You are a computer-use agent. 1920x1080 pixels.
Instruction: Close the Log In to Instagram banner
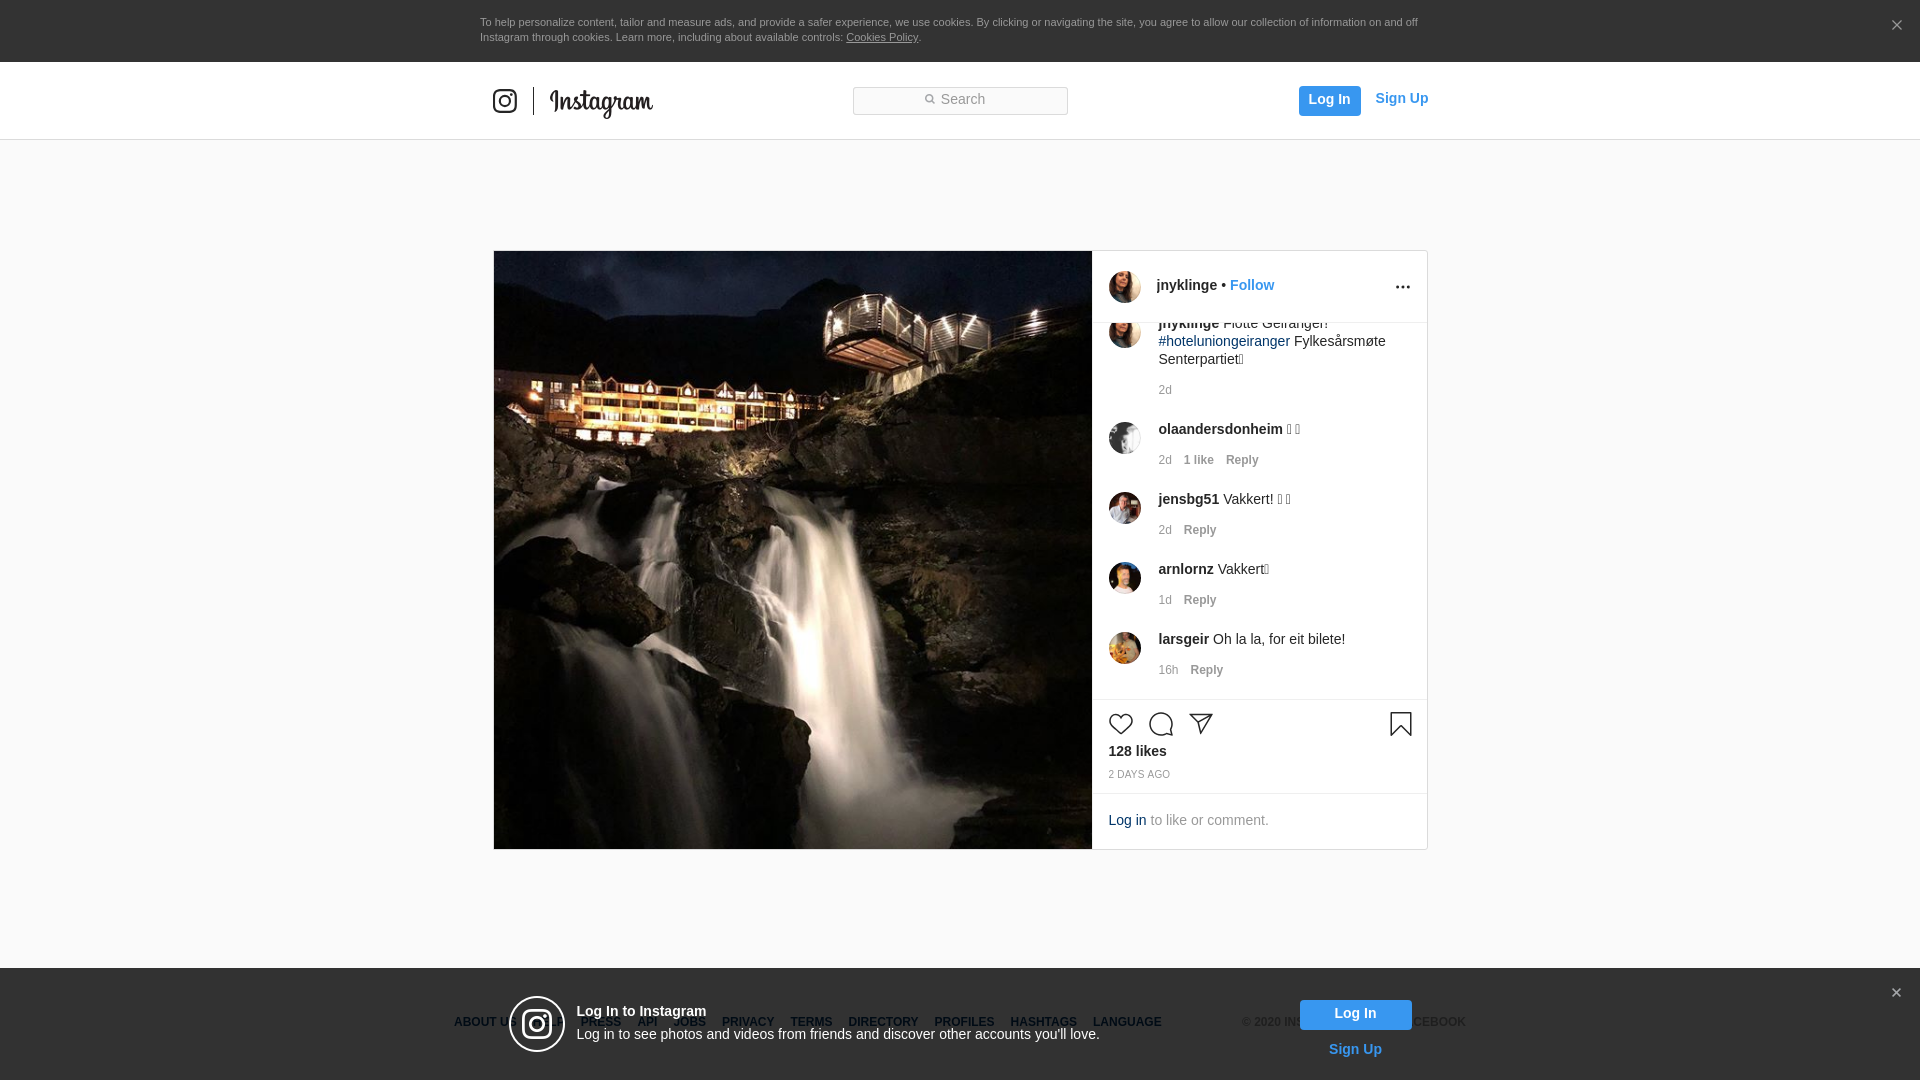(x=1895, y=993)
